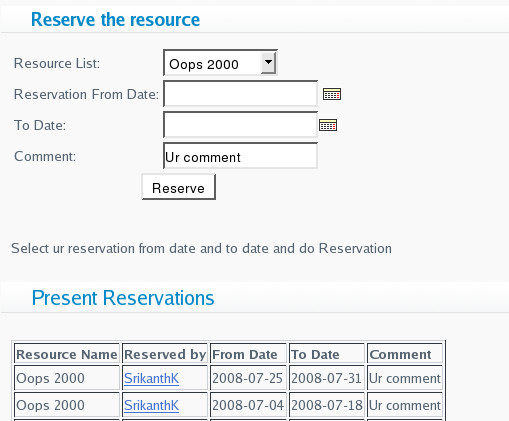The height and width of the screenshot is (421, 509).
Task: Select the 'To Date' column header
Action: click(327, 353)
